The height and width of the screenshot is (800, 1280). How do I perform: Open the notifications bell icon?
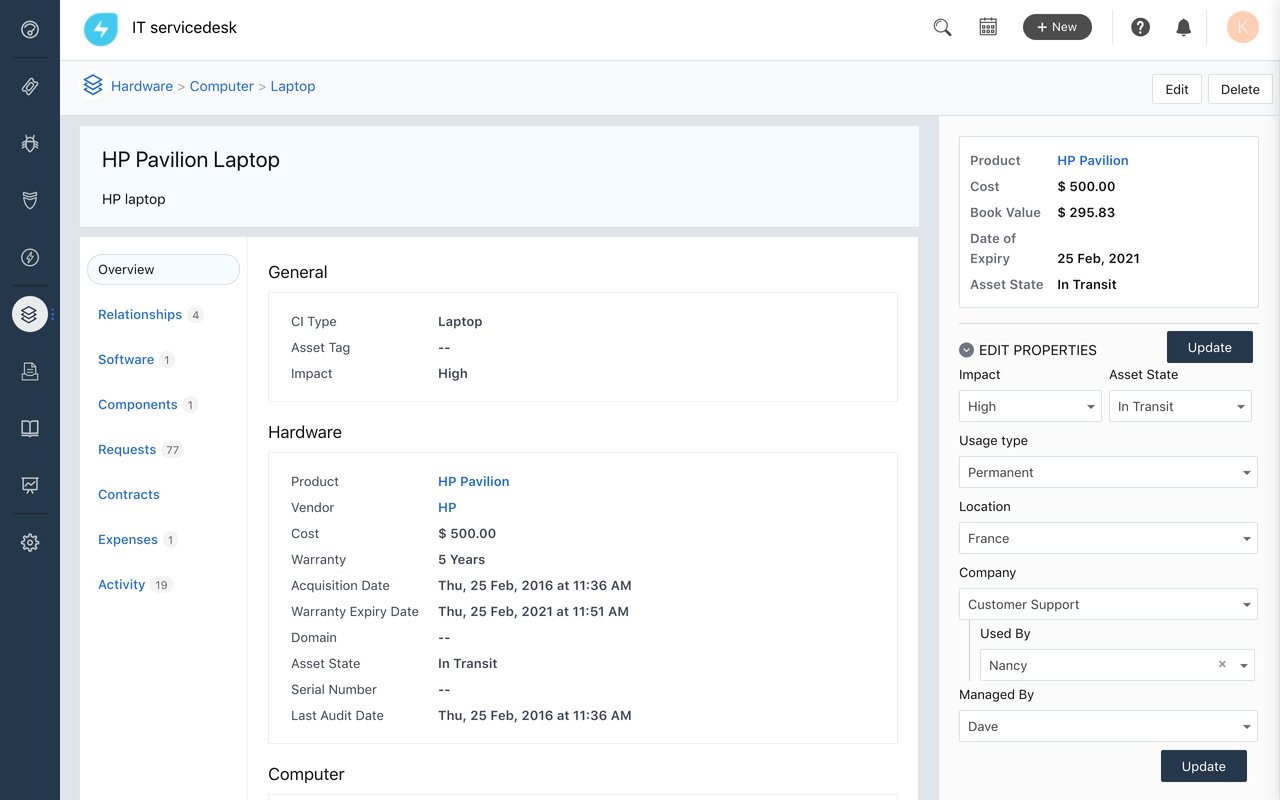1184,27
